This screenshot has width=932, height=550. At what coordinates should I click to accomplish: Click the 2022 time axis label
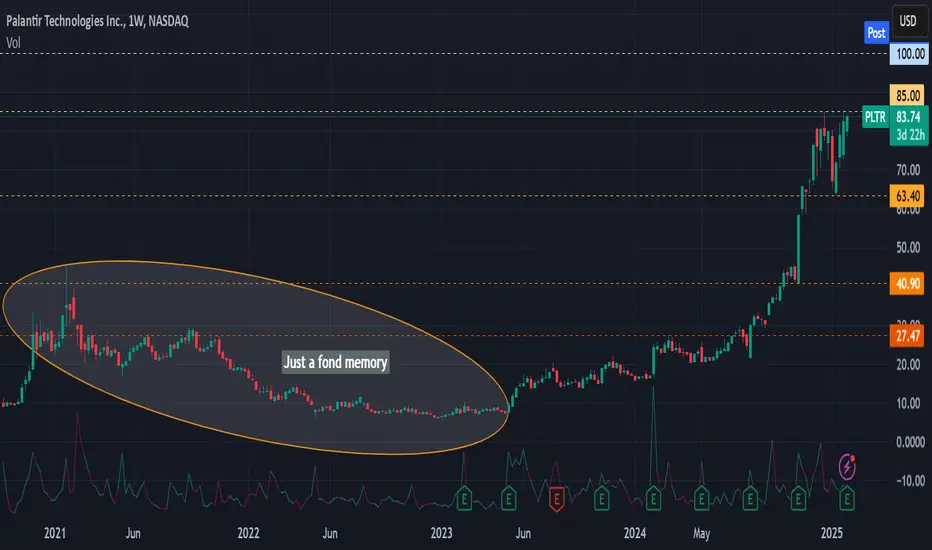(248, 533)
